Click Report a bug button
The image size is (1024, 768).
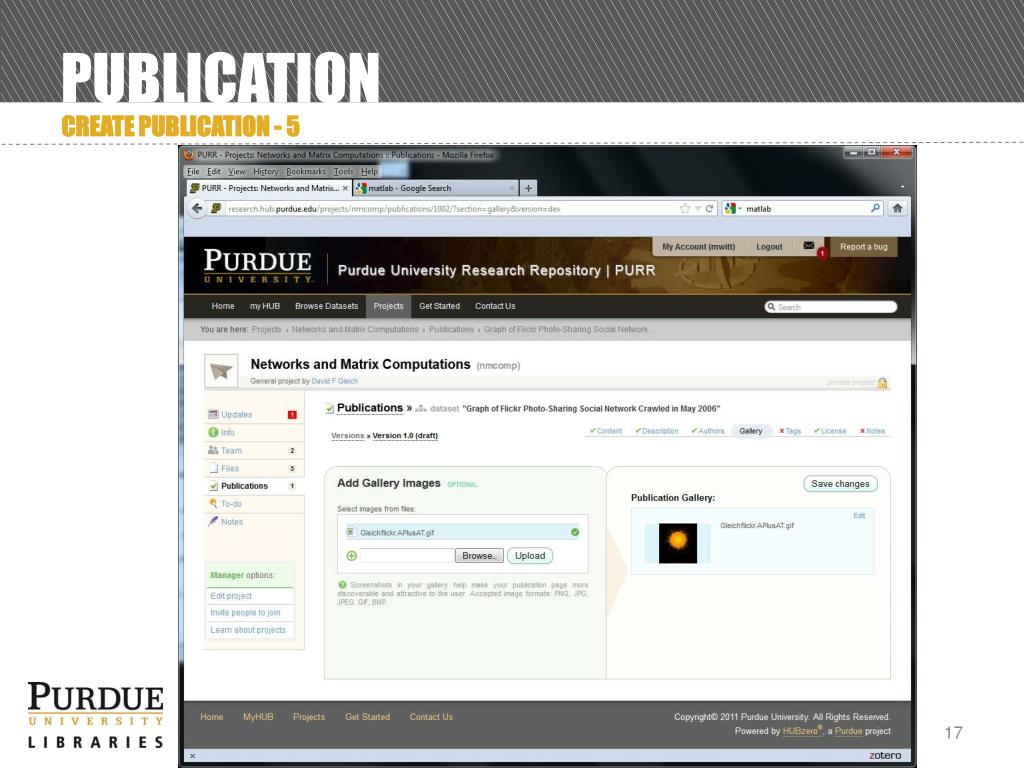(863, 247)
